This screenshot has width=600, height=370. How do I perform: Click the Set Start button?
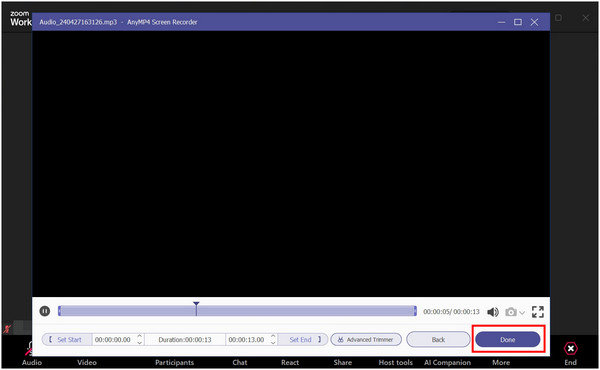pyautogui.click(x=67, y=339)
